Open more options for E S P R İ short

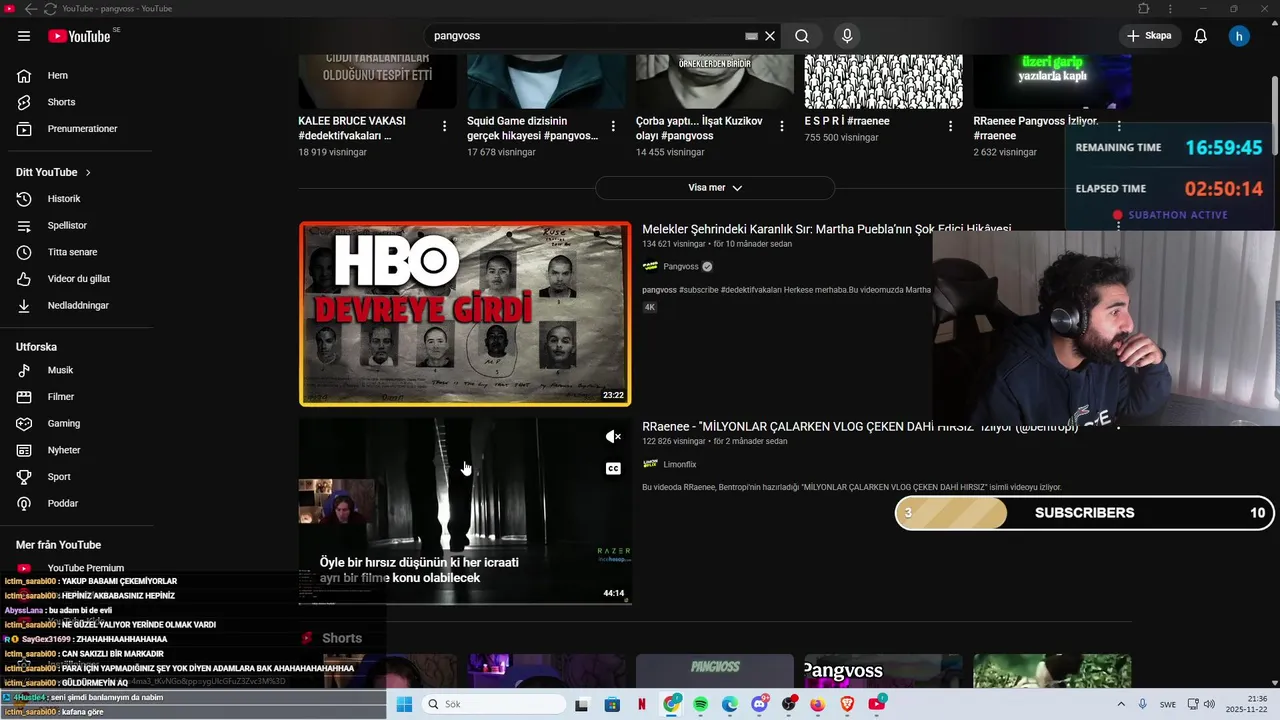951,127
